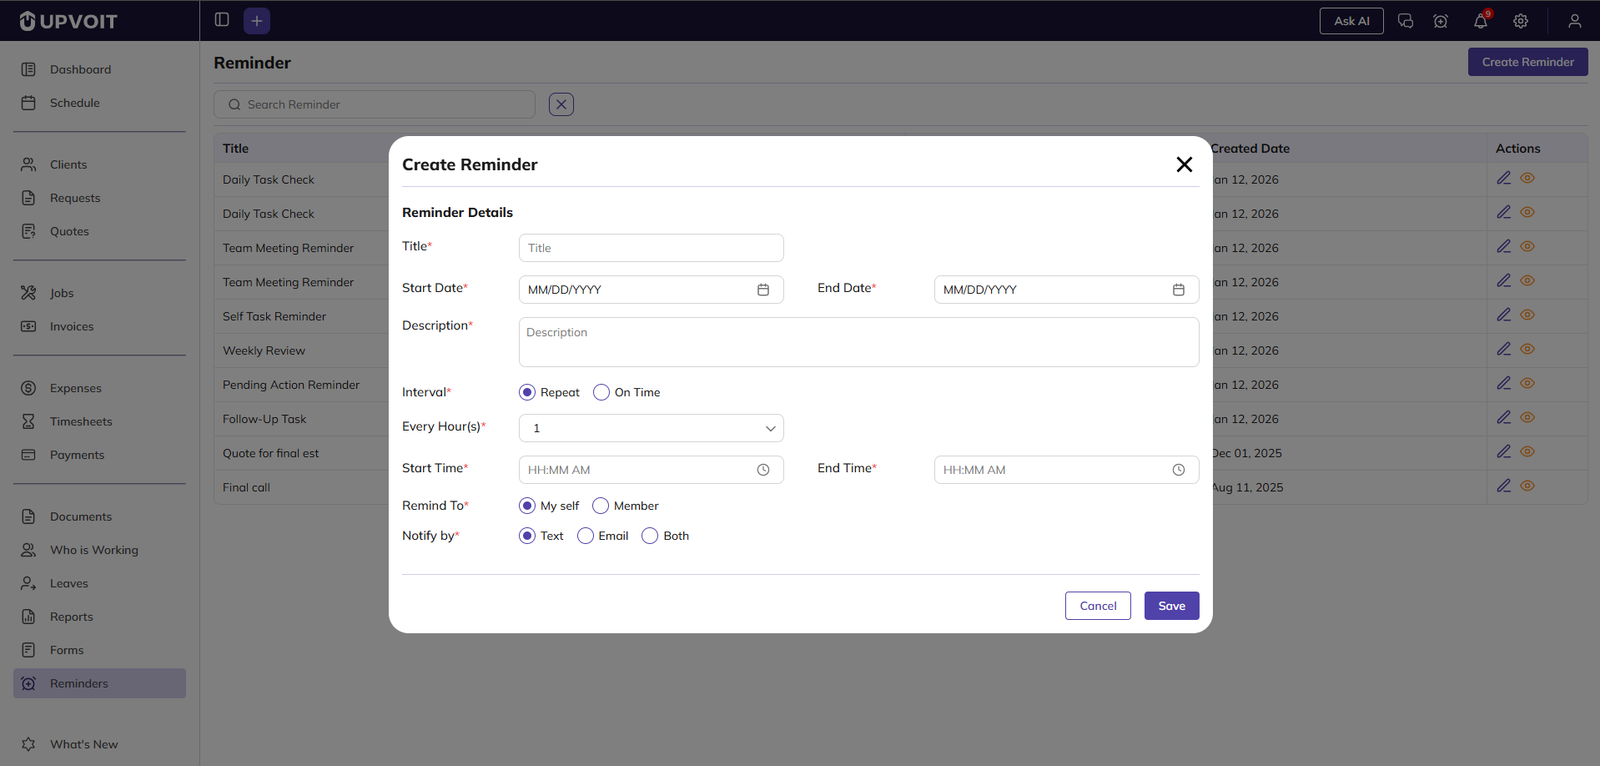Click into the Title input field
The width and height of the screenshot is (1600, 766).
651,248
